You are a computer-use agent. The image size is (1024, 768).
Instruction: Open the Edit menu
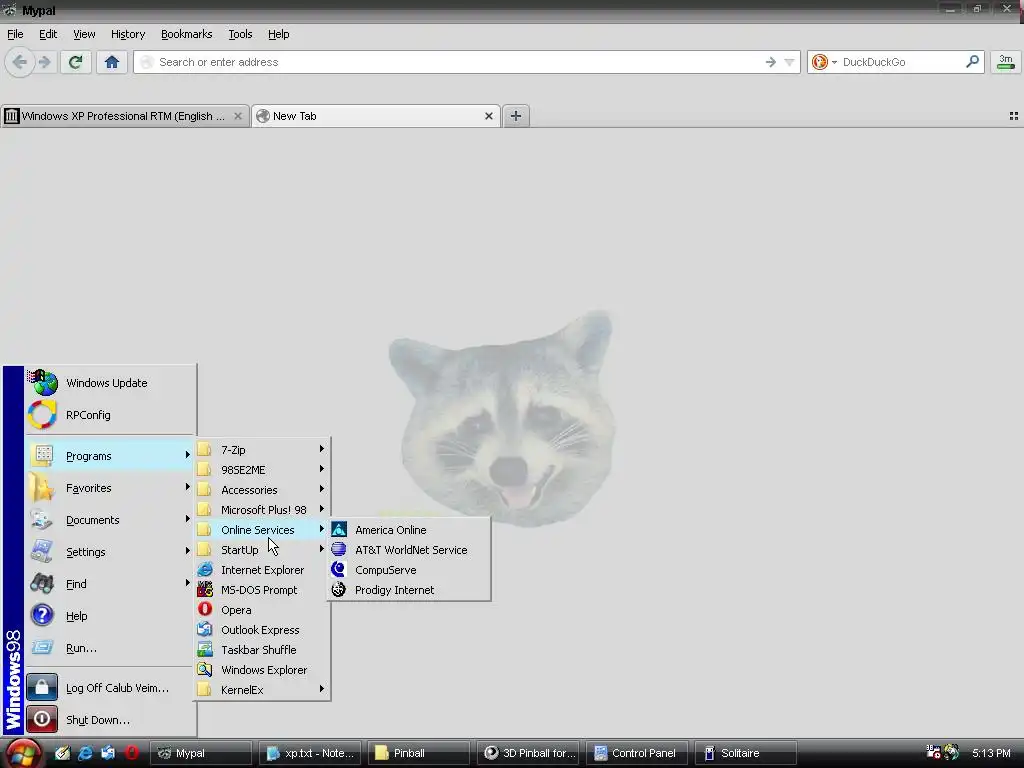coord(48,34)
